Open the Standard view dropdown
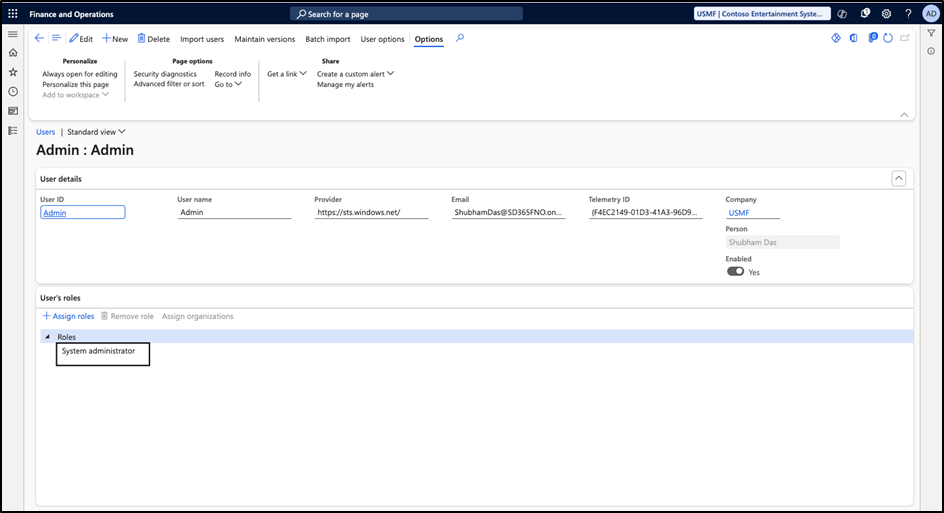 pos(96,132)
